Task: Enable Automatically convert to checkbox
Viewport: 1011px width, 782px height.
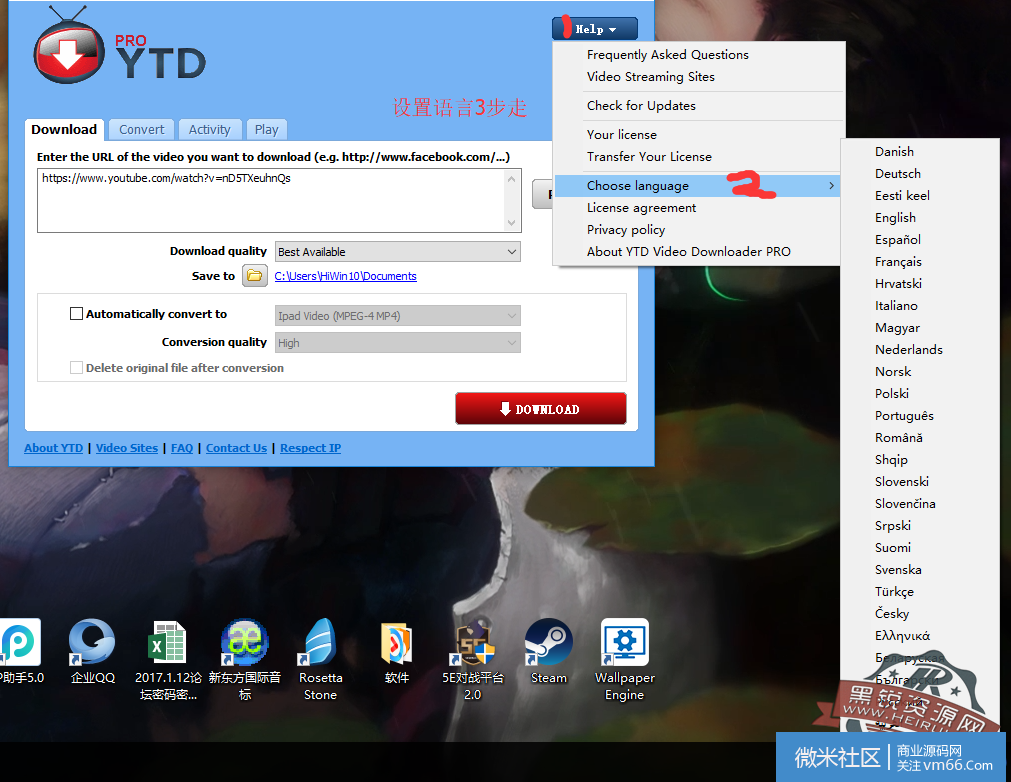Action: pos(76,314)
